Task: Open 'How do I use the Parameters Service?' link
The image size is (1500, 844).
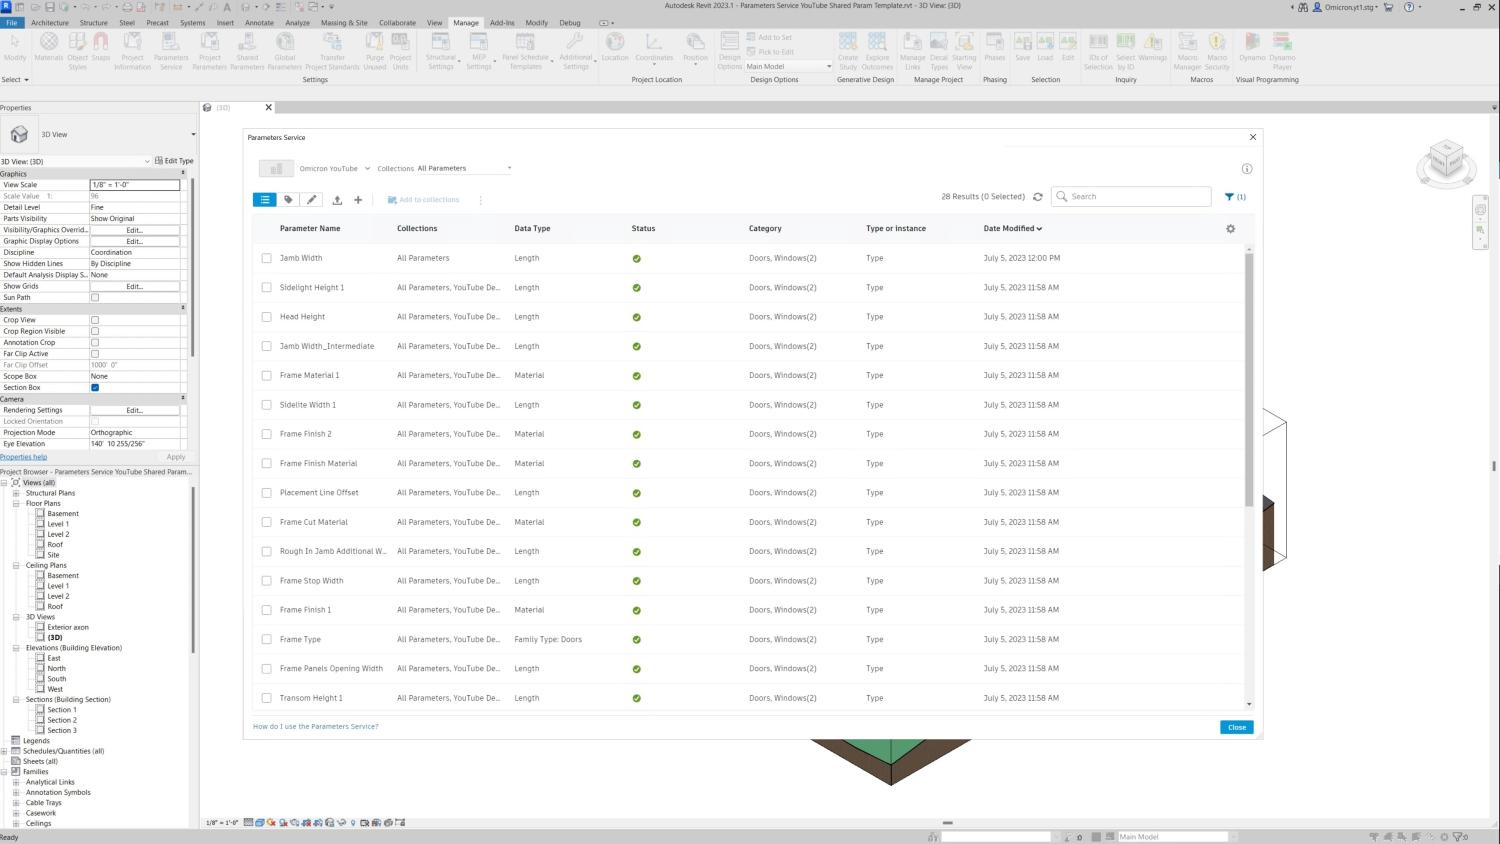Action: tap(316, 727)
